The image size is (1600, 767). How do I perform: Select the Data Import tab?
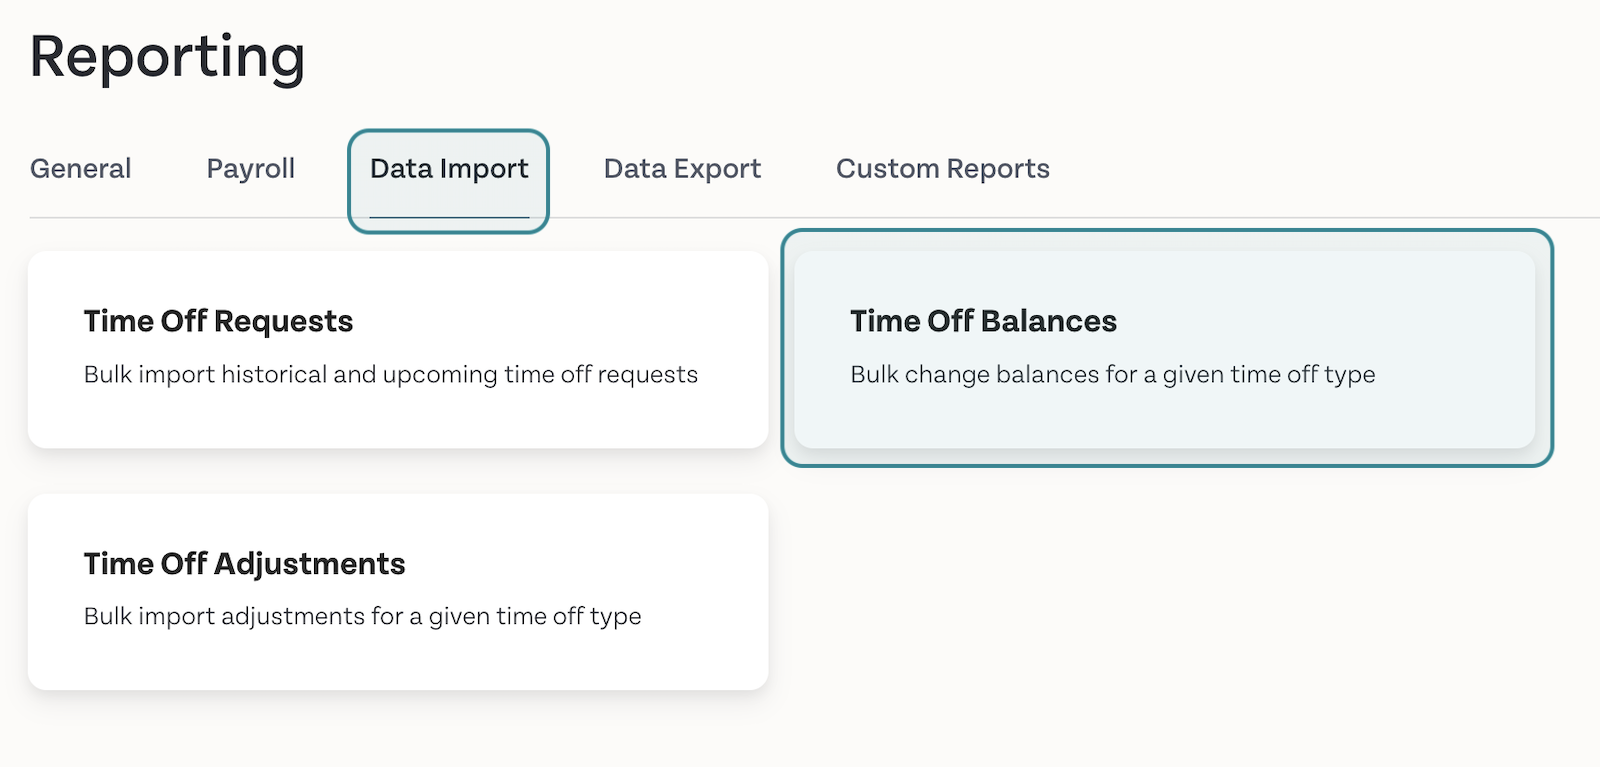click(x=449, y=169)
